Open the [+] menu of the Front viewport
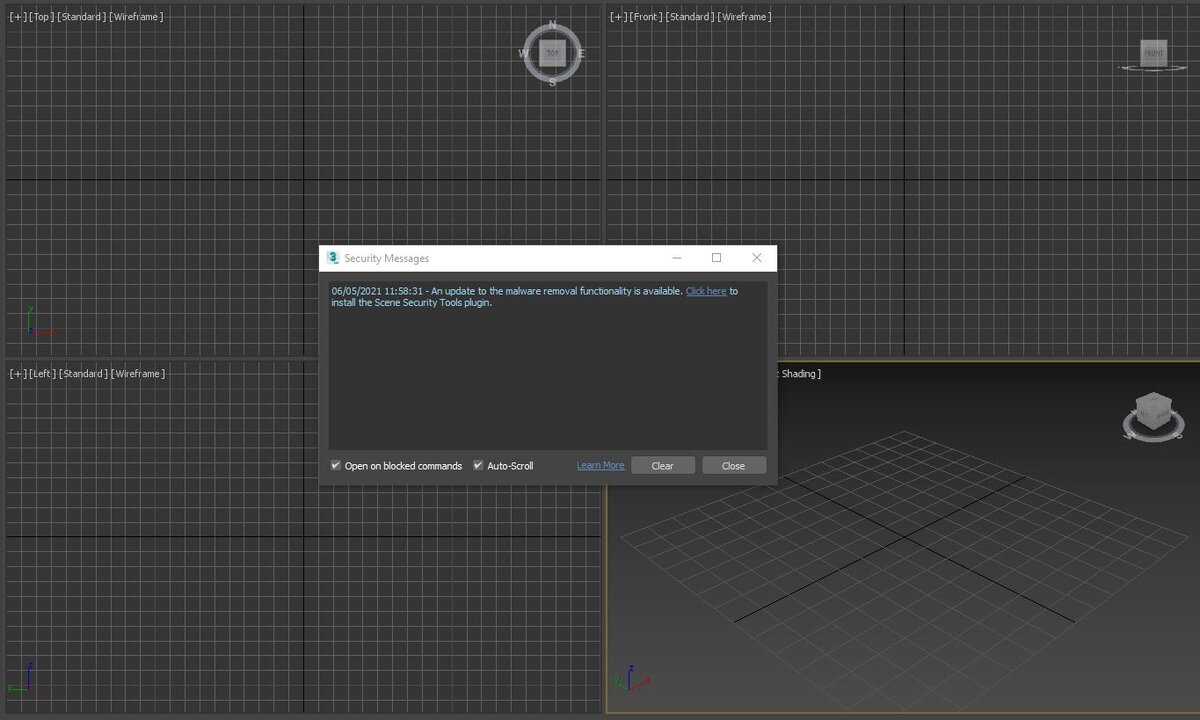This screenshot has width=1200, height=720. click(x=619, y=17)
